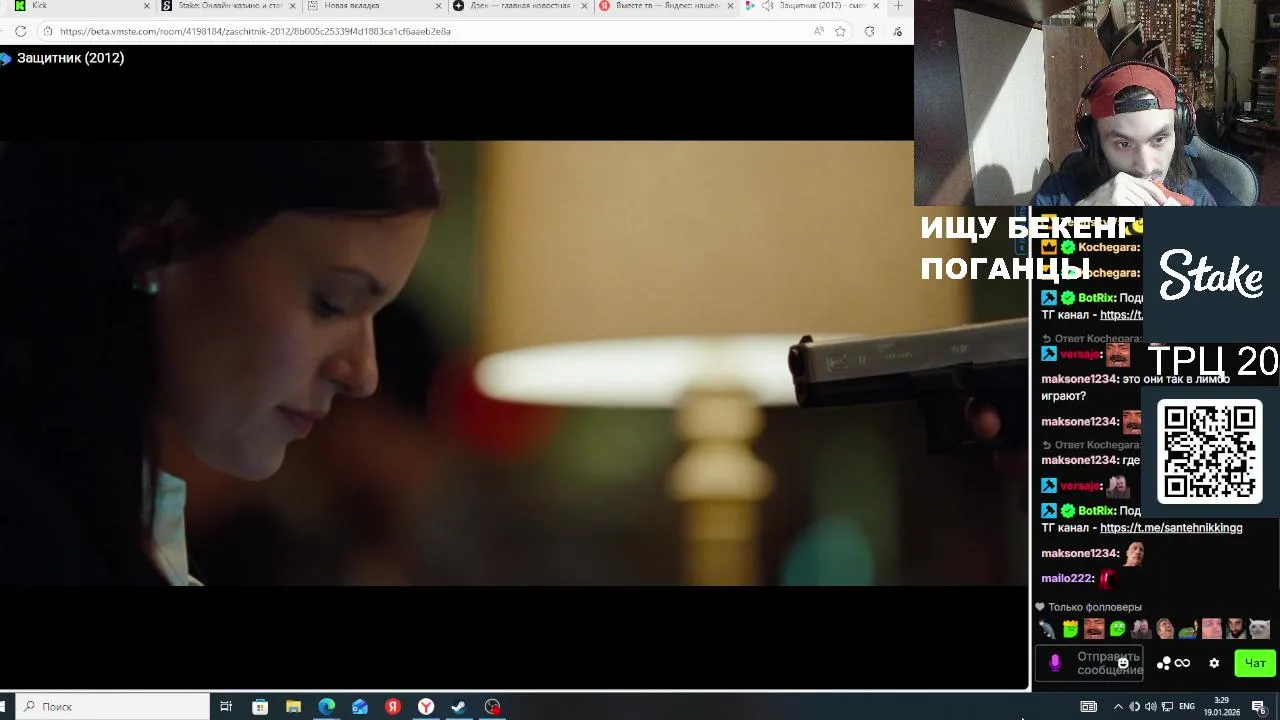Screen dimensions: 1280x720
Task: Add page to favorites with star icon
Action: pos(840,31)
